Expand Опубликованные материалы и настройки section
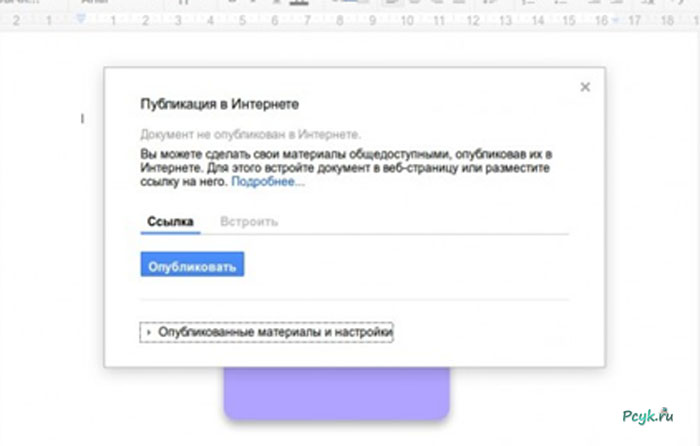The height and width of the screenshot is (446, 700). [x=267, y=332]
